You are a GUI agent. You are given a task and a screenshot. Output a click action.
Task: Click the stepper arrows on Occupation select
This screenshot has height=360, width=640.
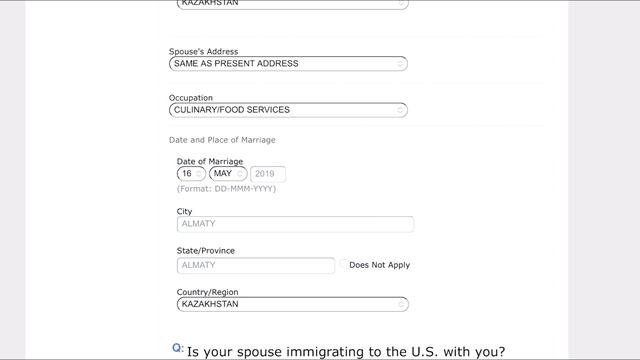click(400, 110)
